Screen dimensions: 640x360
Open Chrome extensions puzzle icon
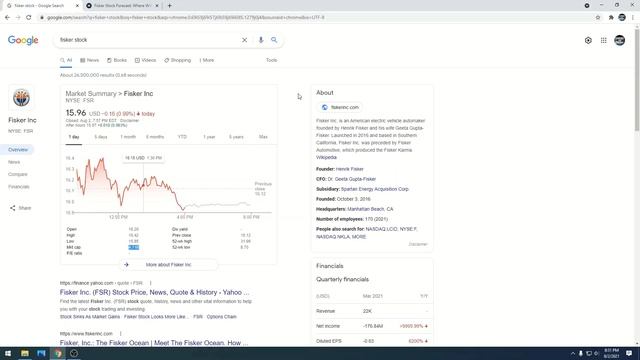pos(611,18)
